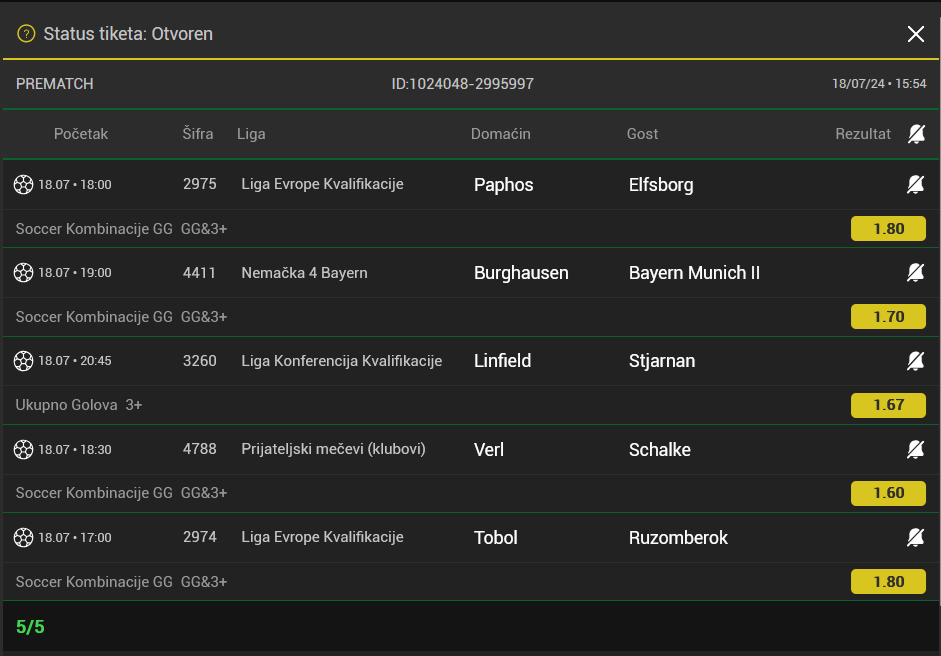Click the 1.70 odds for Burghausen match
This screenshot has height=656, width=941.
[888, 317]
